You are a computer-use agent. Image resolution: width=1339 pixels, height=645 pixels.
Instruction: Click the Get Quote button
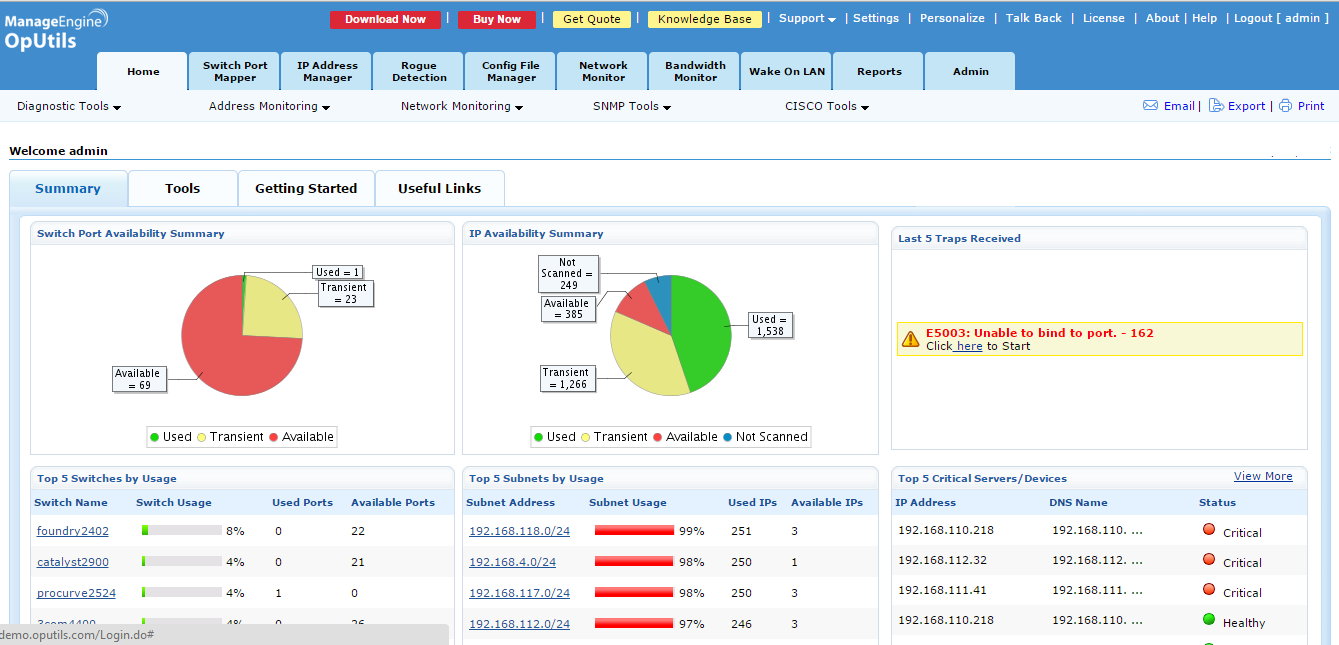pyautogui.click(x=592, y=19)
